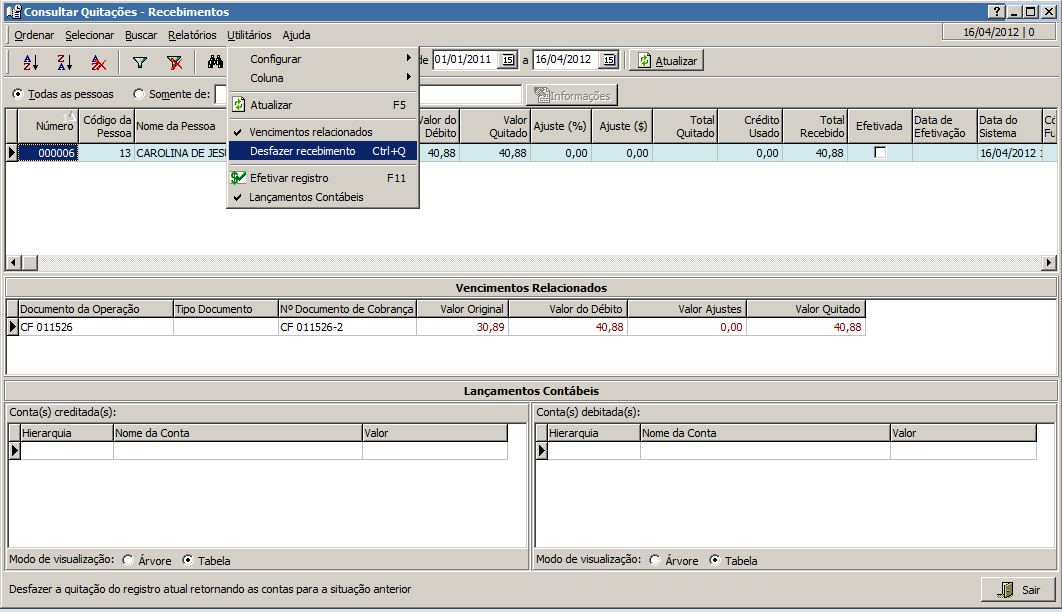This screenshot has height=612, width=1062.
Task: Click the Atualizar toolbar button
Action: pos(667,60)
